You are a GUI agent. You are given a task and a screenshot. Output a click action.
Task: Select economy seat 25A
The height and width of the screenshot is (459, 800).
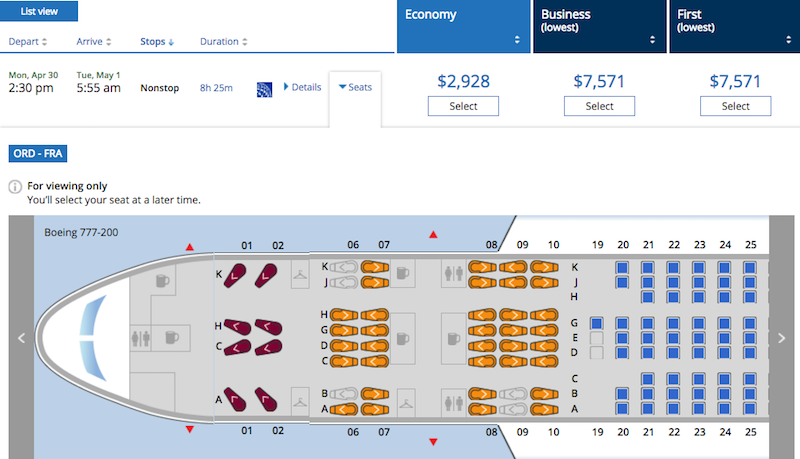click(749, 409)
